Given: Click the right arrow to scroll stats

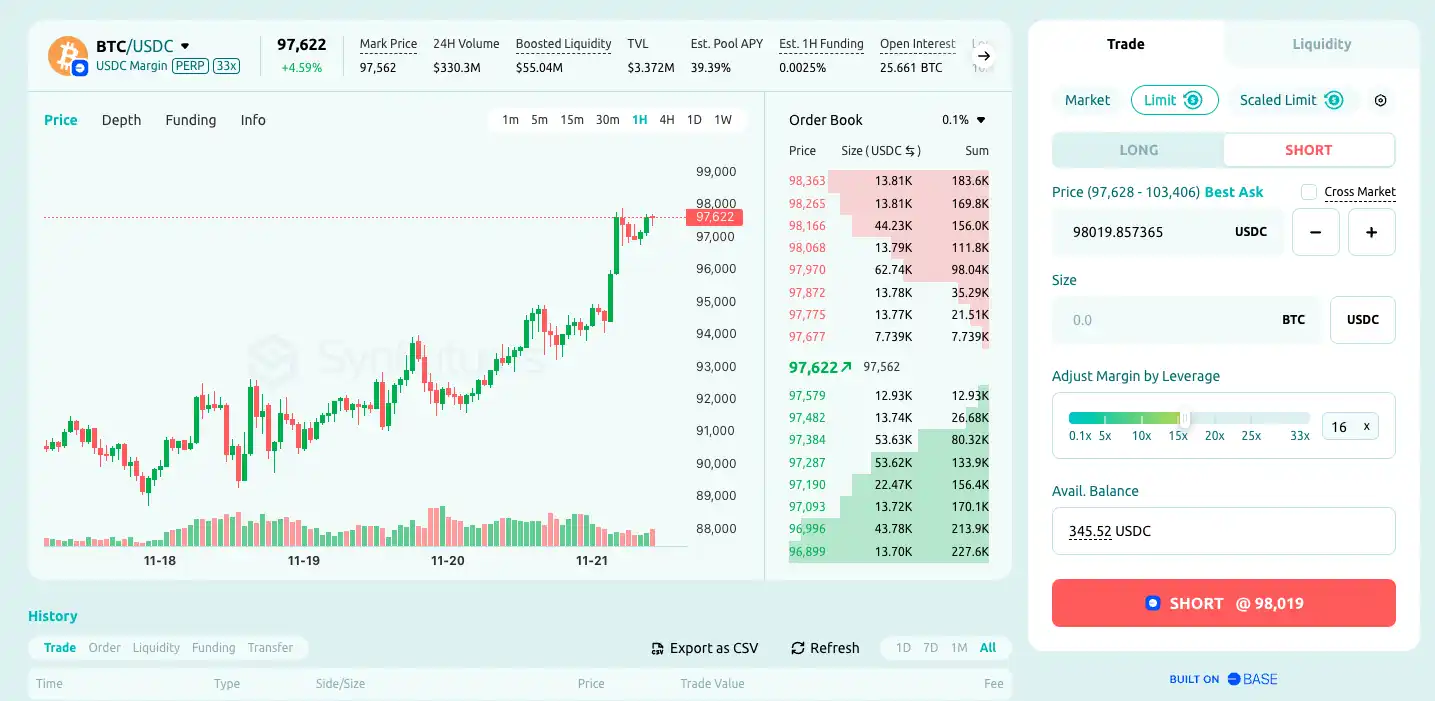Looking at the screenshot, I should (983, 56).
